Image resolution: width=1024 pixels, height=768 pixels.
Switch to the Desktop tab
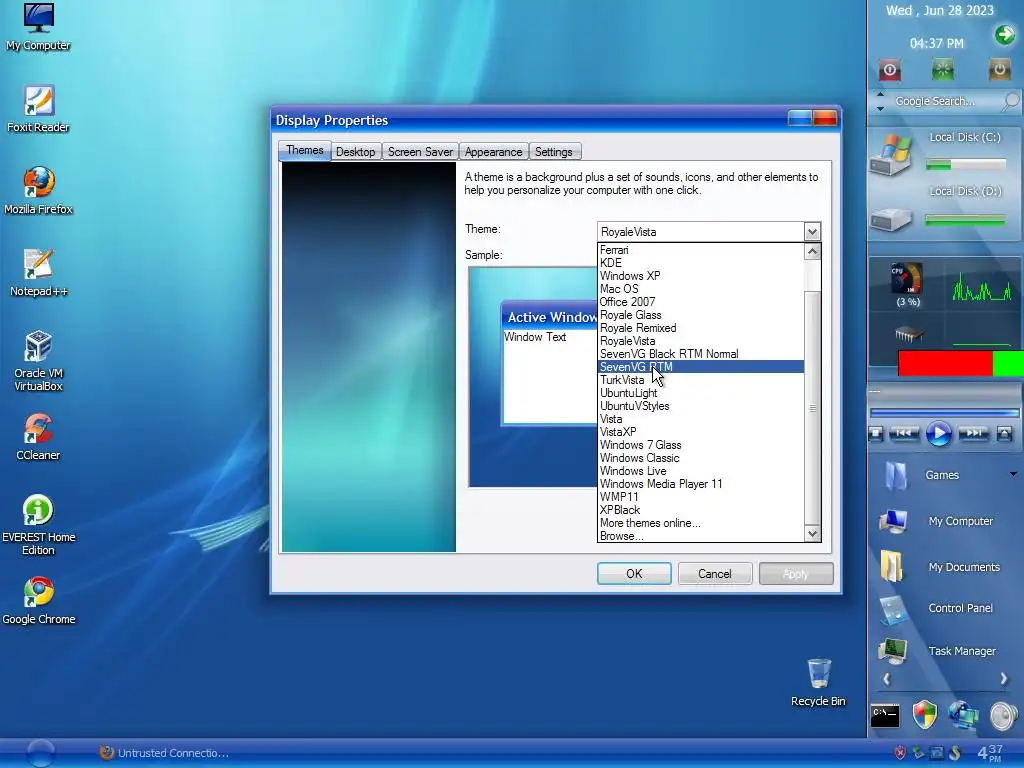click(x=355, y=152)
